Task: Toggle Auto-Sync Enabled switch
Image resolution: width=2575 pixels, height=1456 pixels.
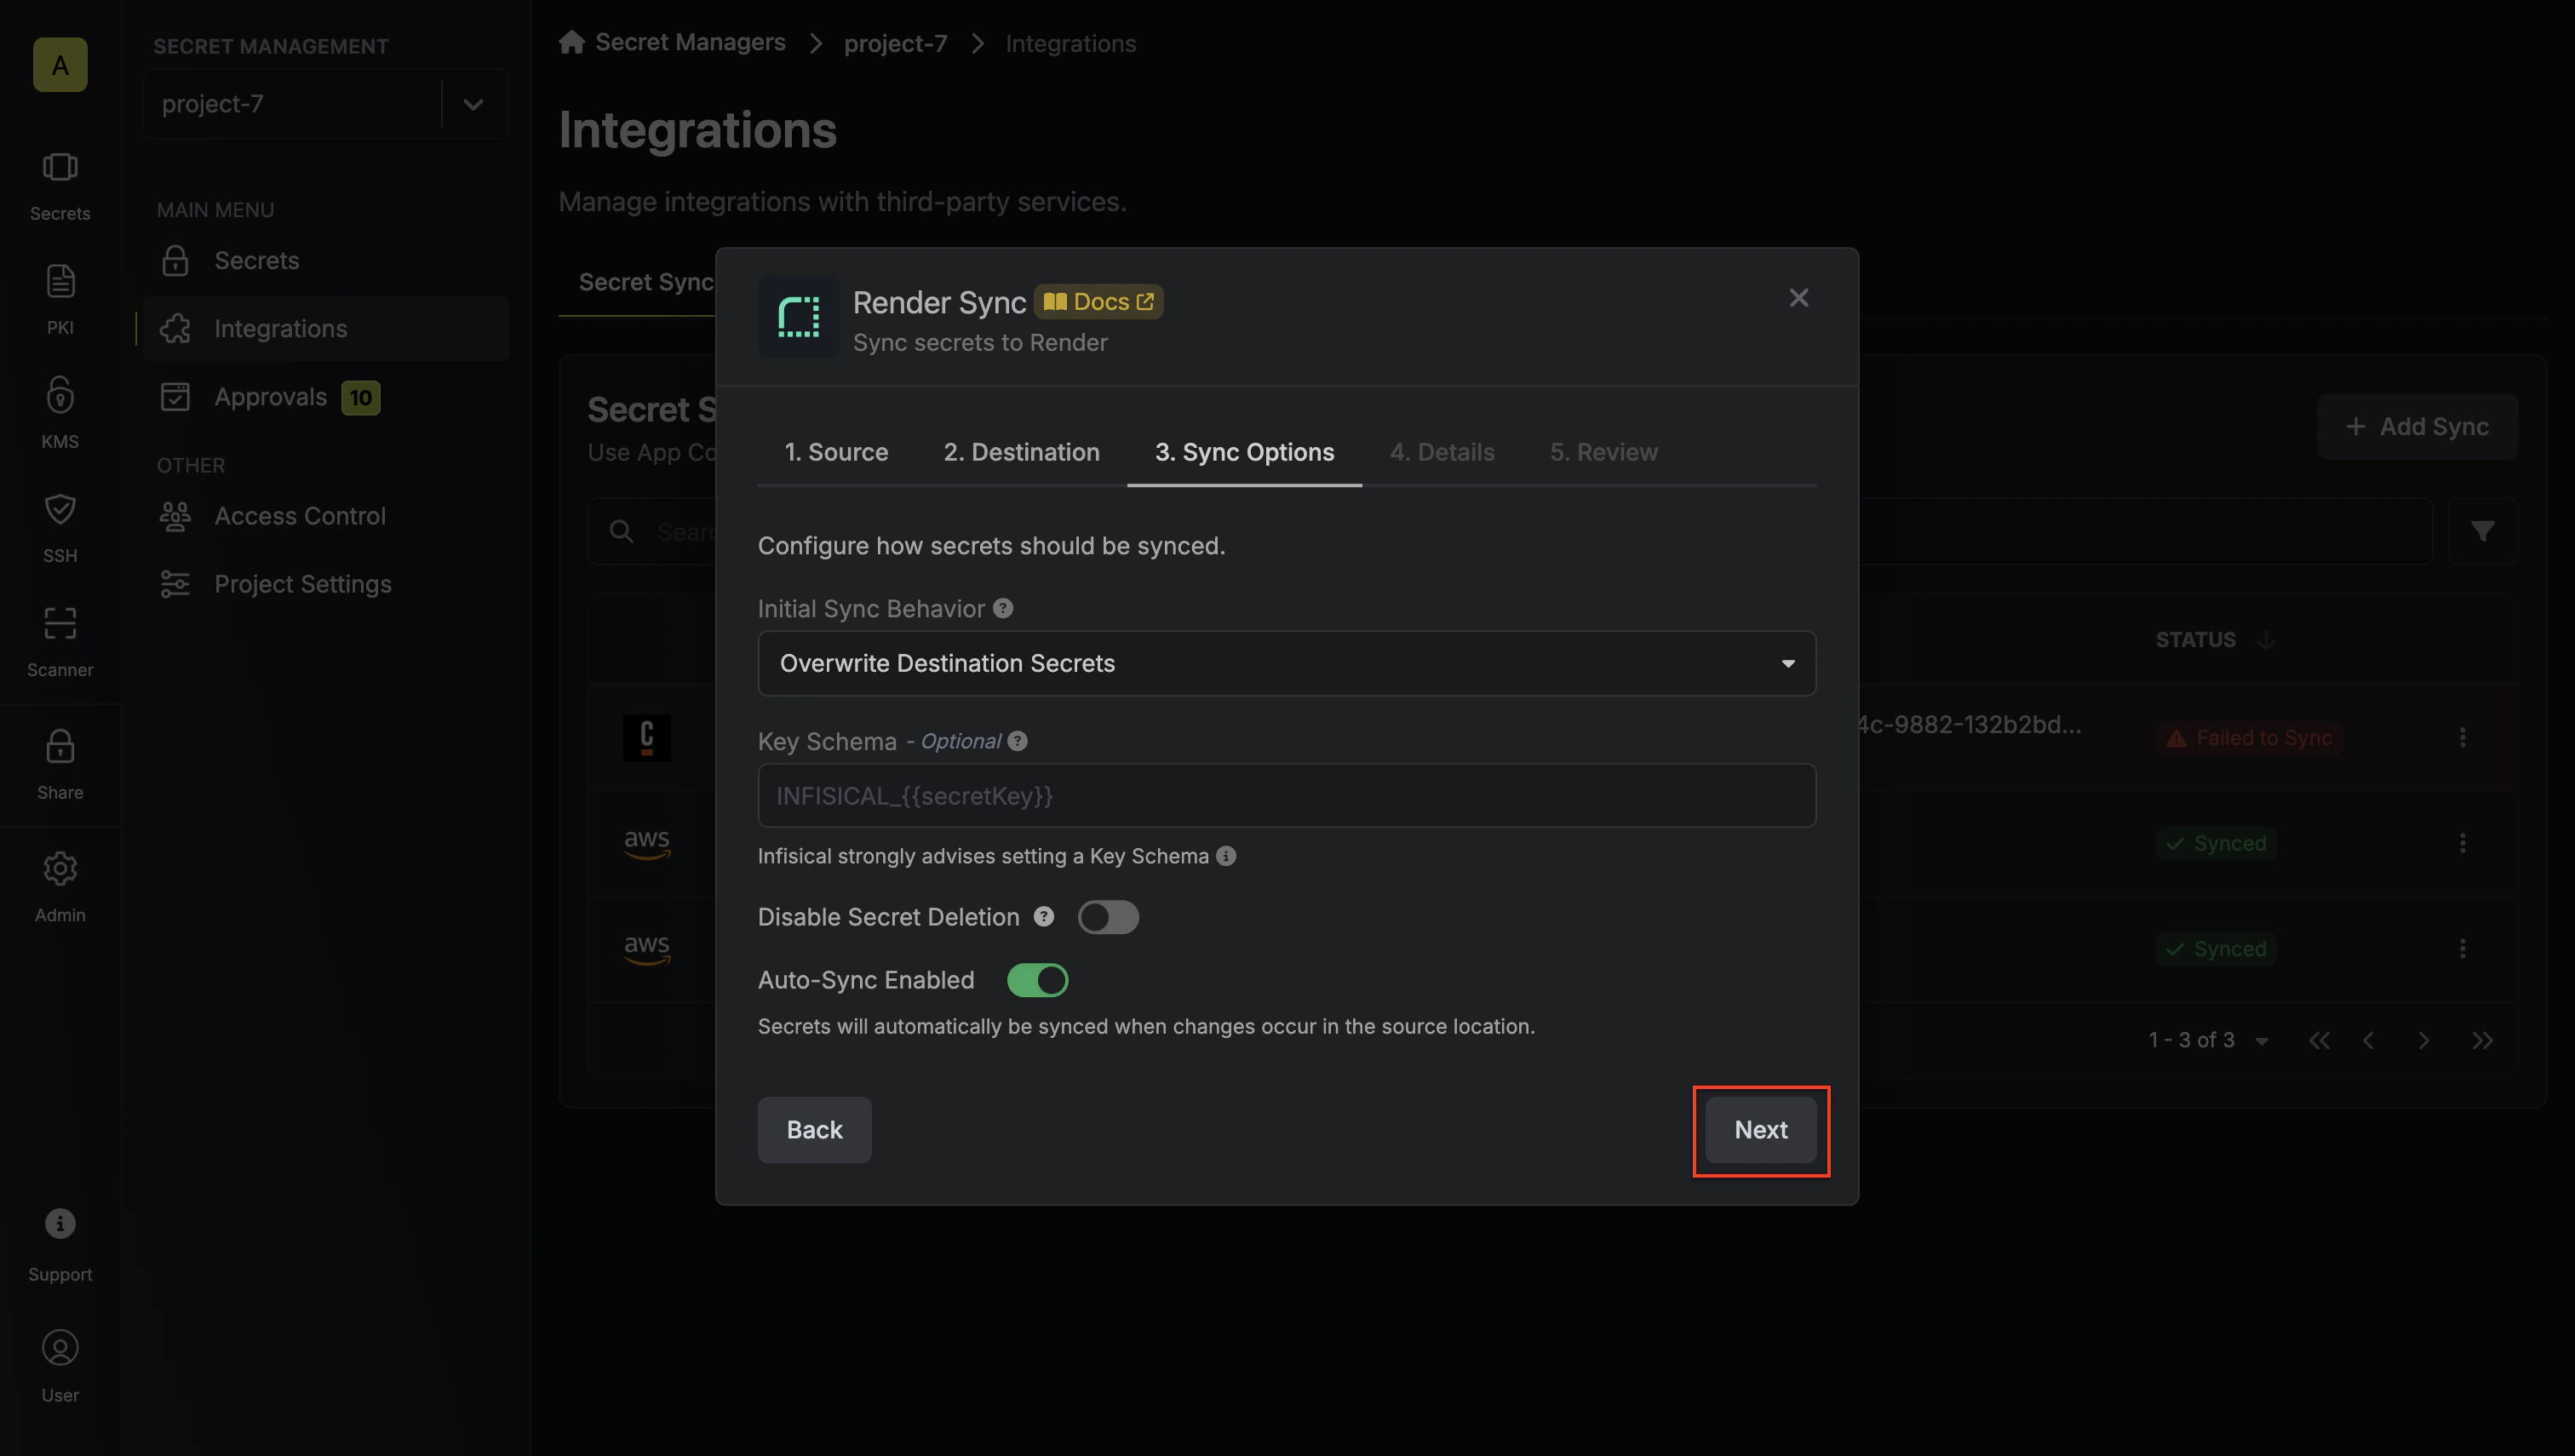Action: click(x=1038, y=980)
